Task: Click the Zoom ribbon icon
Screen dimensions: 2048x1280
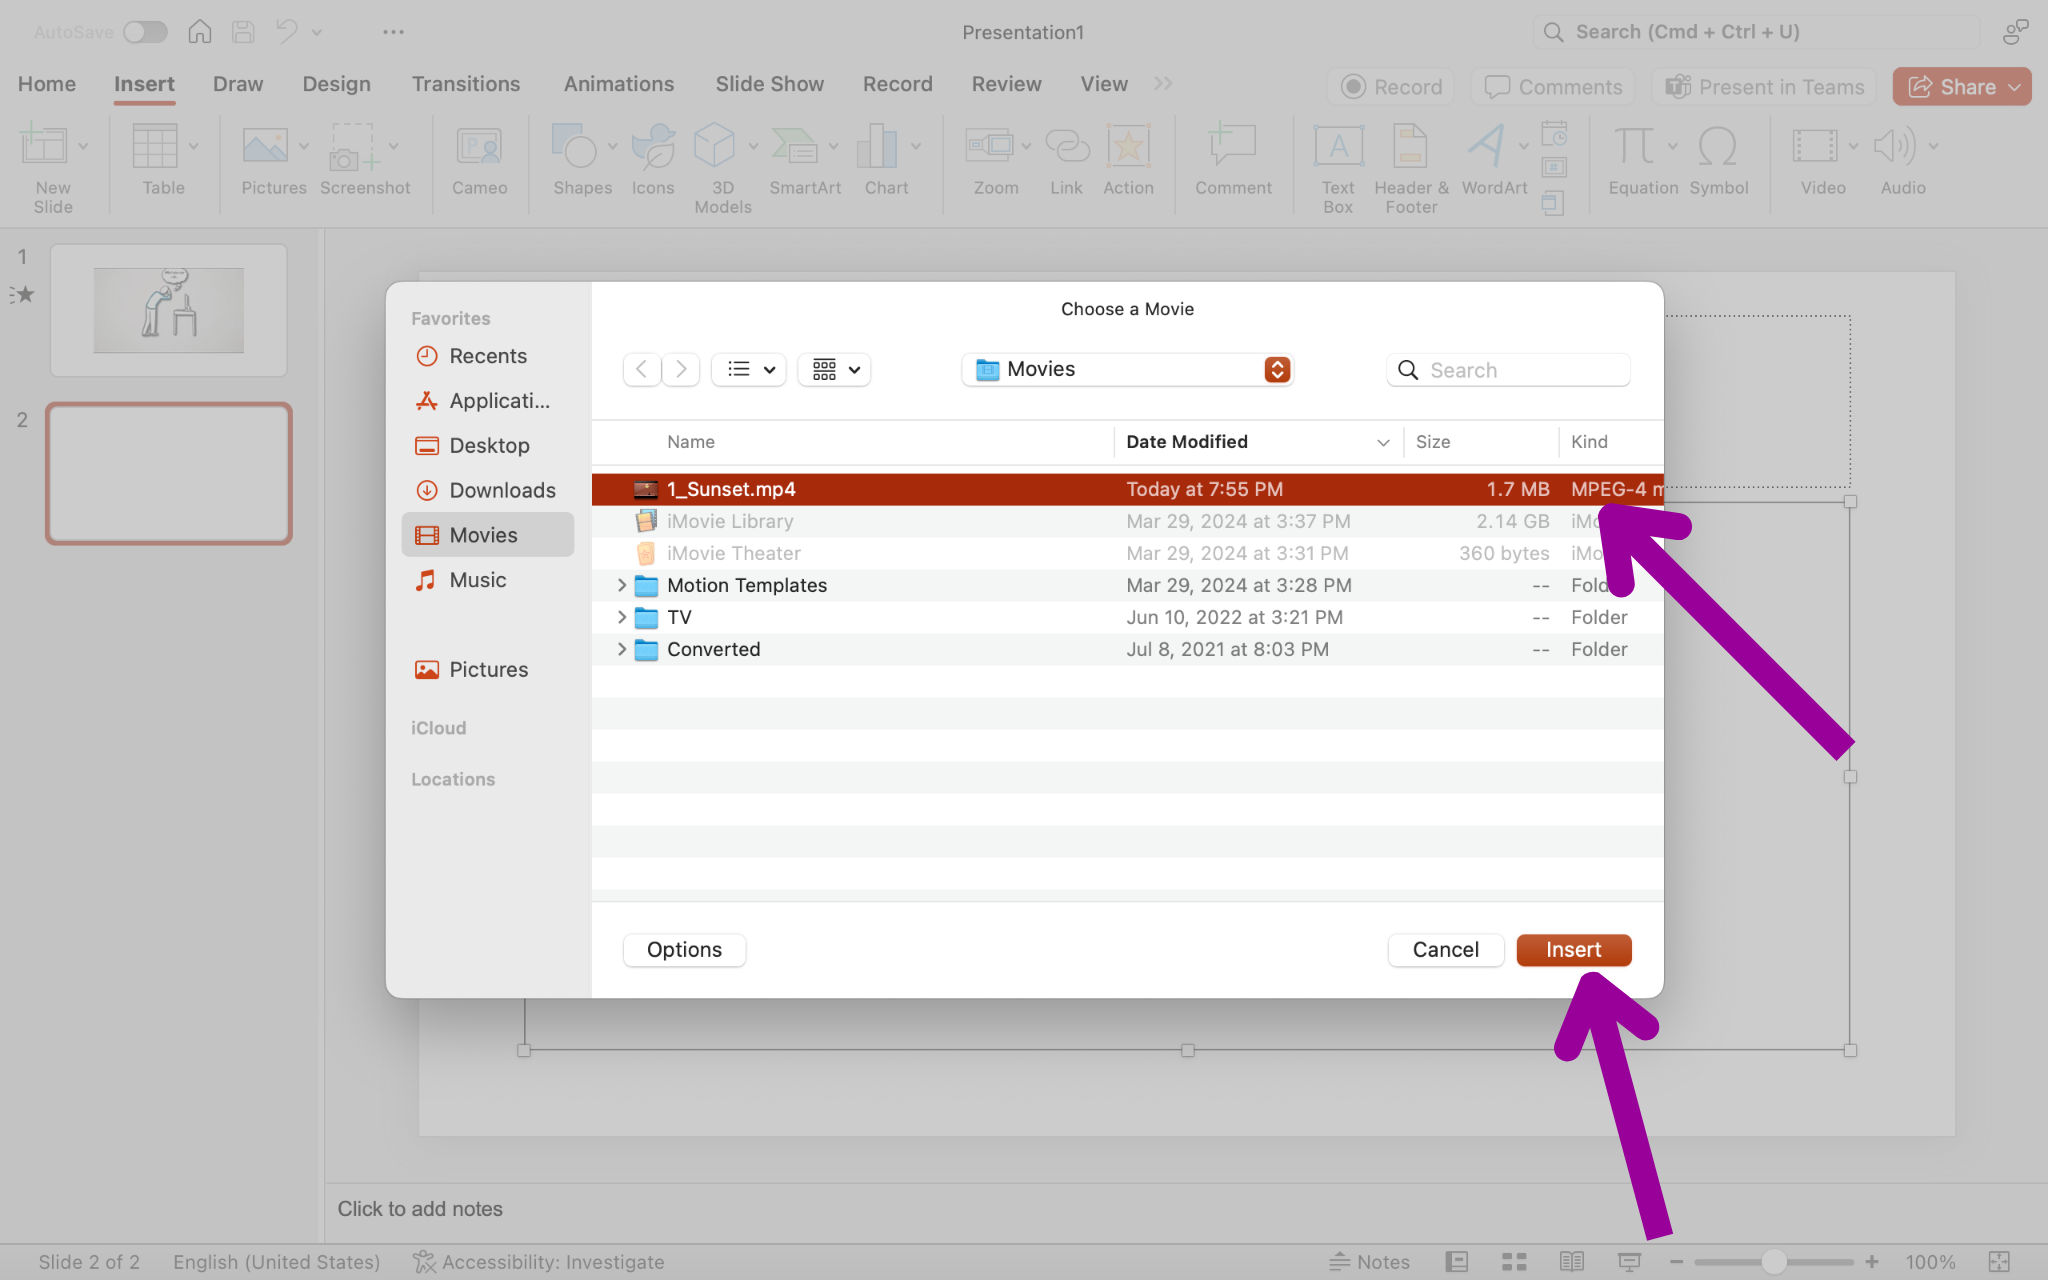Action: pos(990,147)
